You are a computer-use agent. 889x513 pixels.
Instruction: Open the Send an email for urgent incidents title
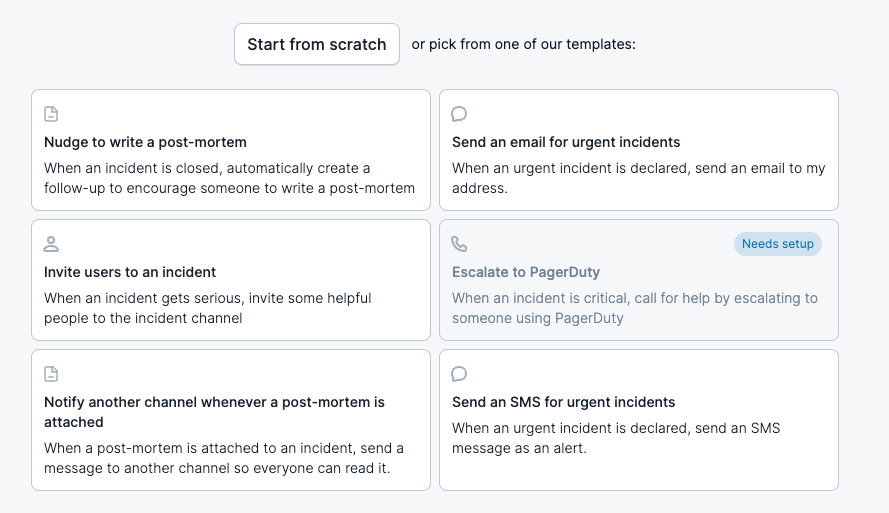click(566, 142)
